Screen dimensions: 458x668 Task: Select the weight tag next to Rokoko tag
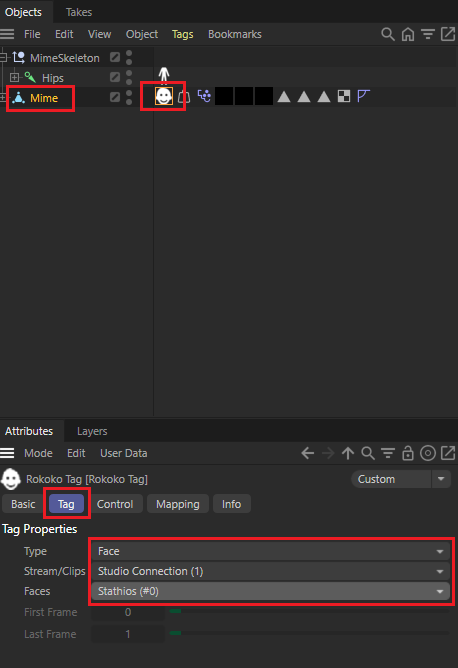point(184,97)
